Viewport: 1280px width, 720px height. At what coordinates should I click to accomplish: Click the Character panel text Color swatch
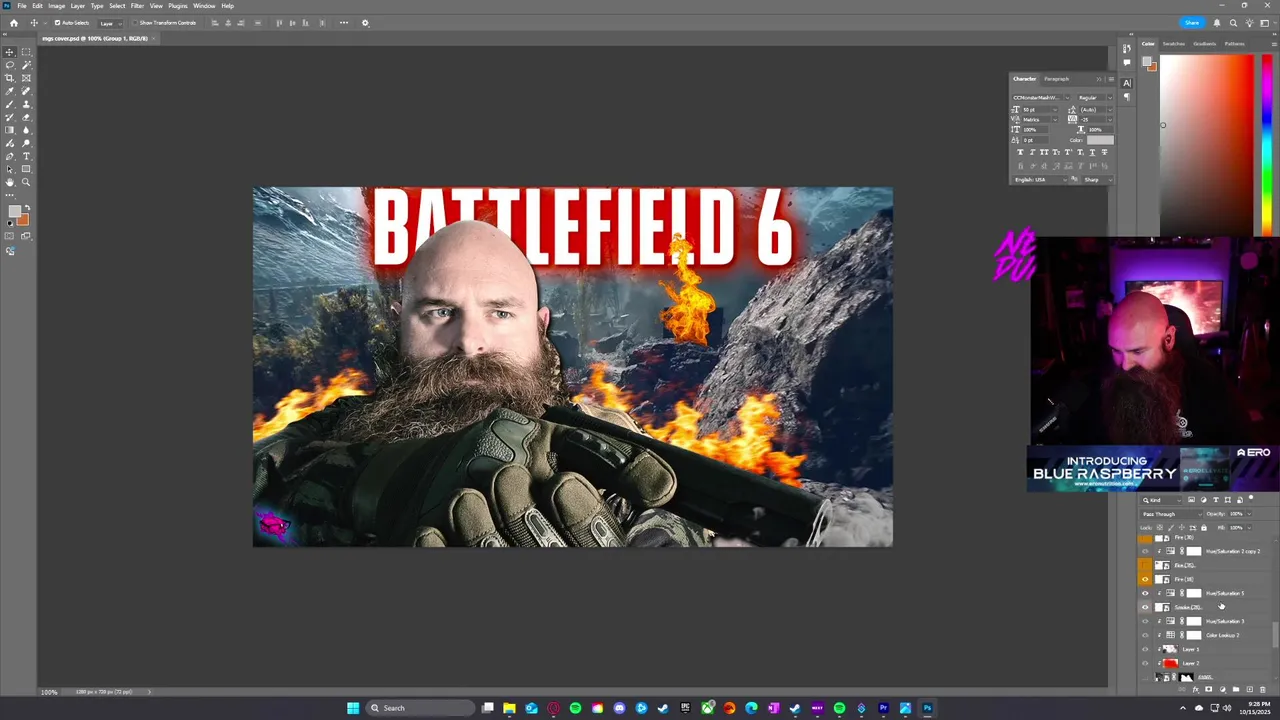1100,140
